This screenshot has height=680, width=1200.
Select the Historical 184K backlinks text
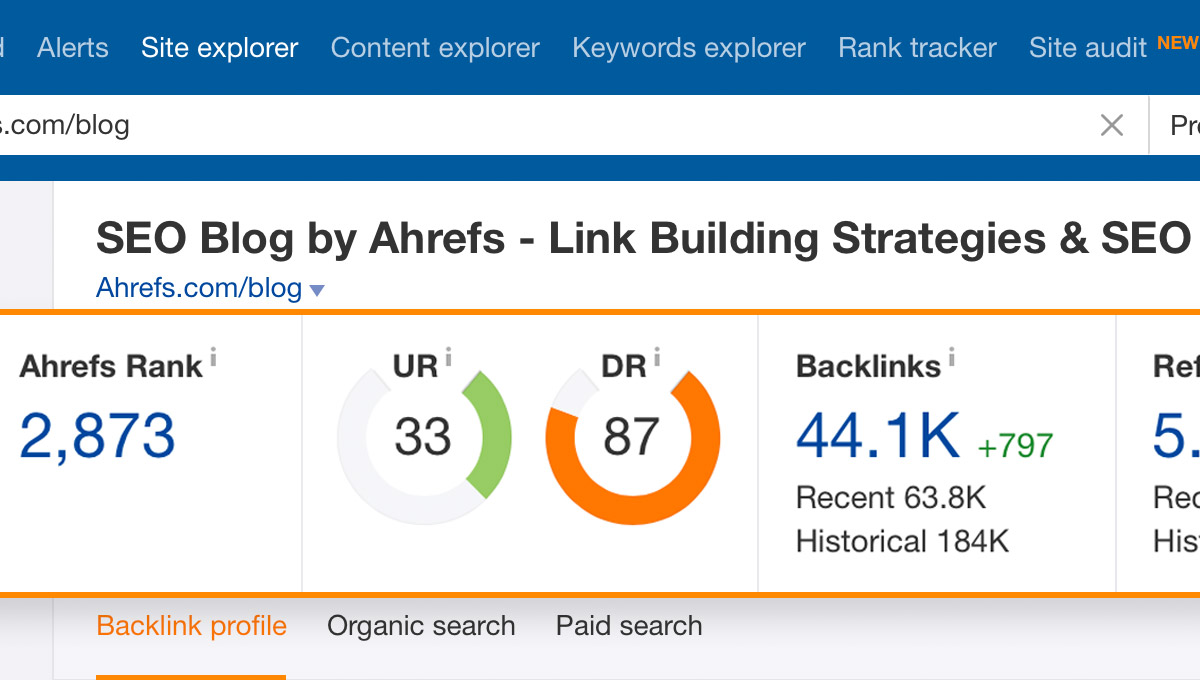(x=902, y=542)
